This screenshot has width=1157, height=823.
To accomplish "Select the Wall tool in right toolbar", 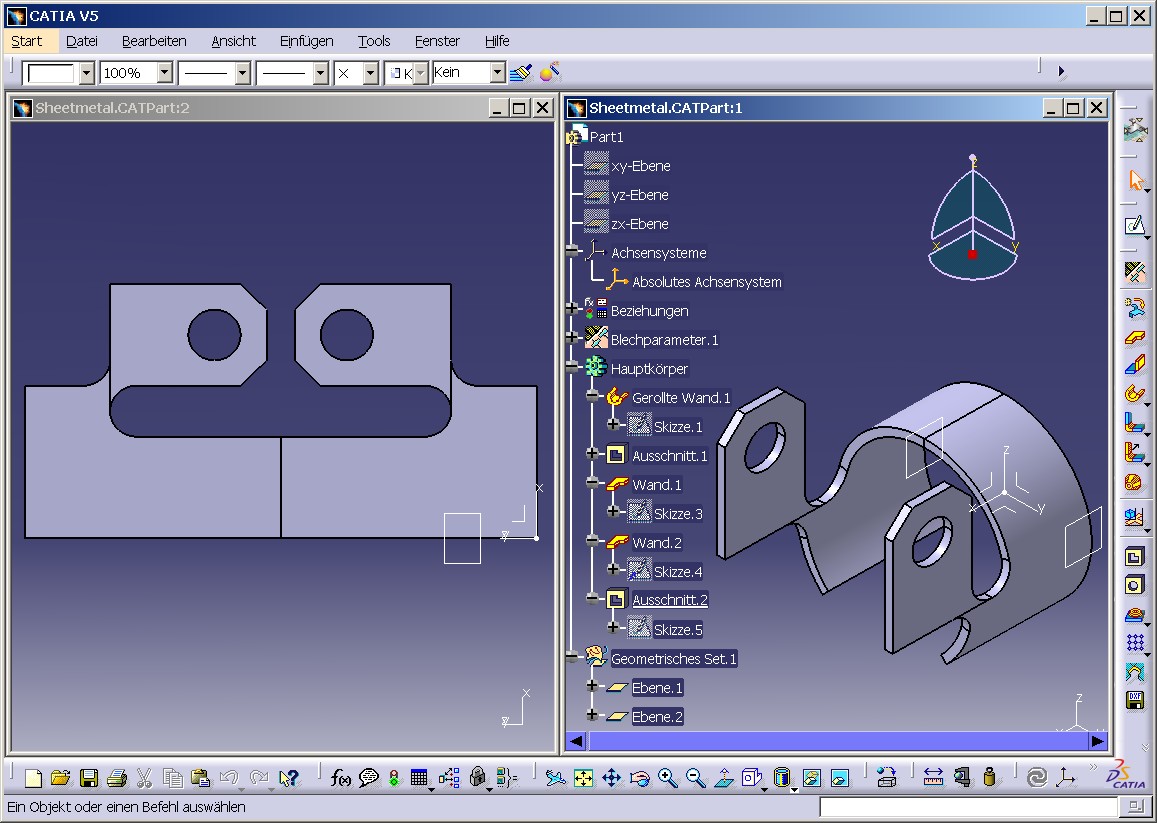I will point(1135,337).
